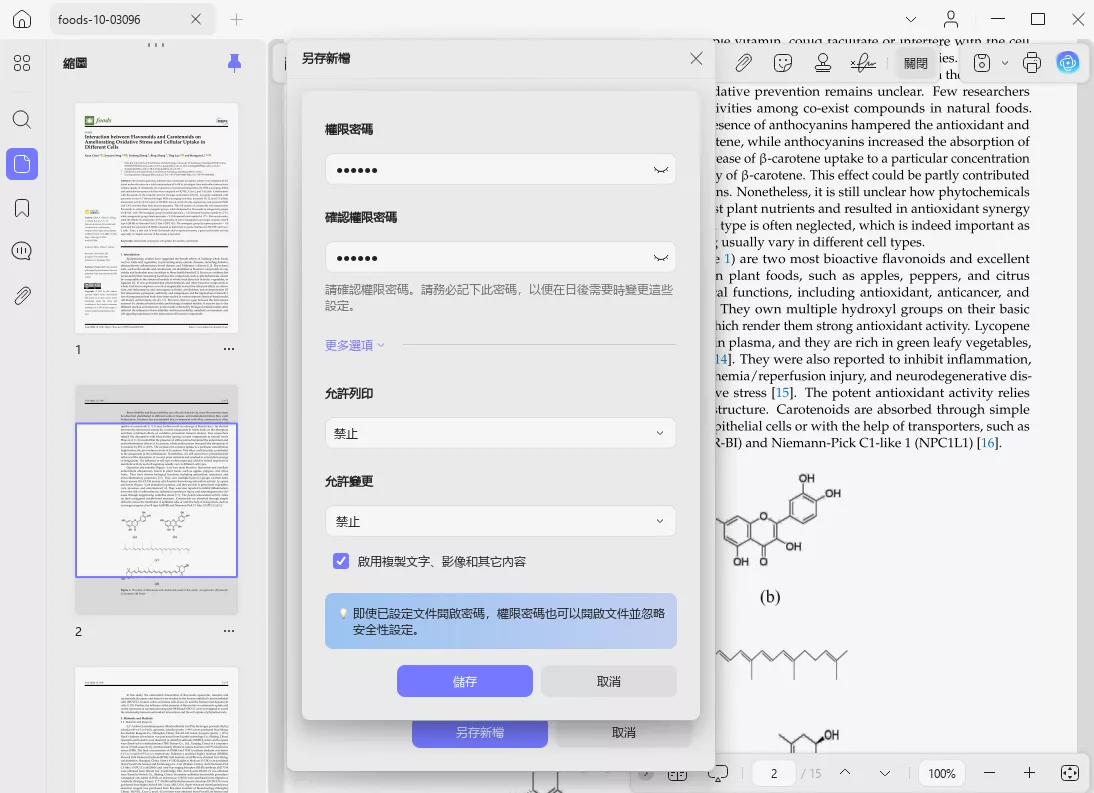This screenshot has width=1094, height=793.
Task: Show permission password characters
Action: [x=661, y=170]
